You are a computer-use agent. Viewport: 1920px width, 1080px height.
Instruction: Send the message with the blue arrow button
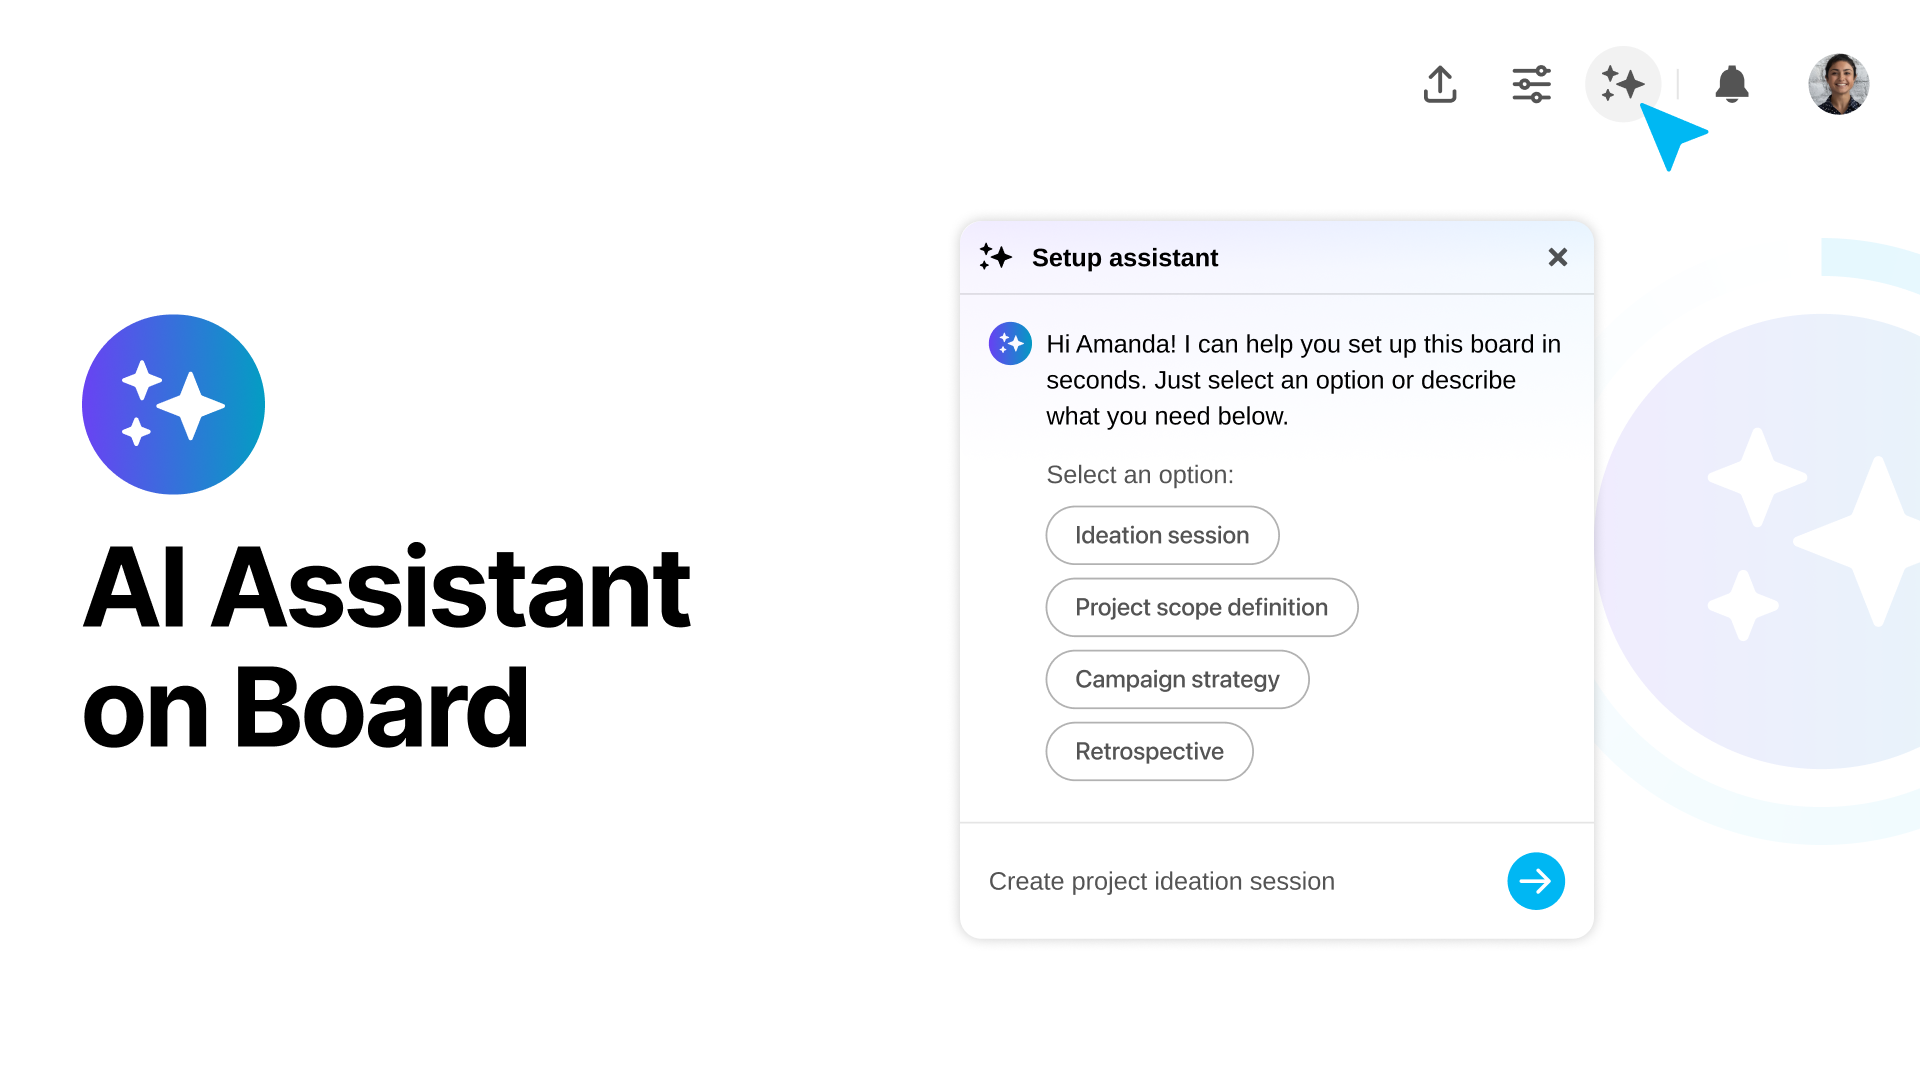click(1536, 881)
